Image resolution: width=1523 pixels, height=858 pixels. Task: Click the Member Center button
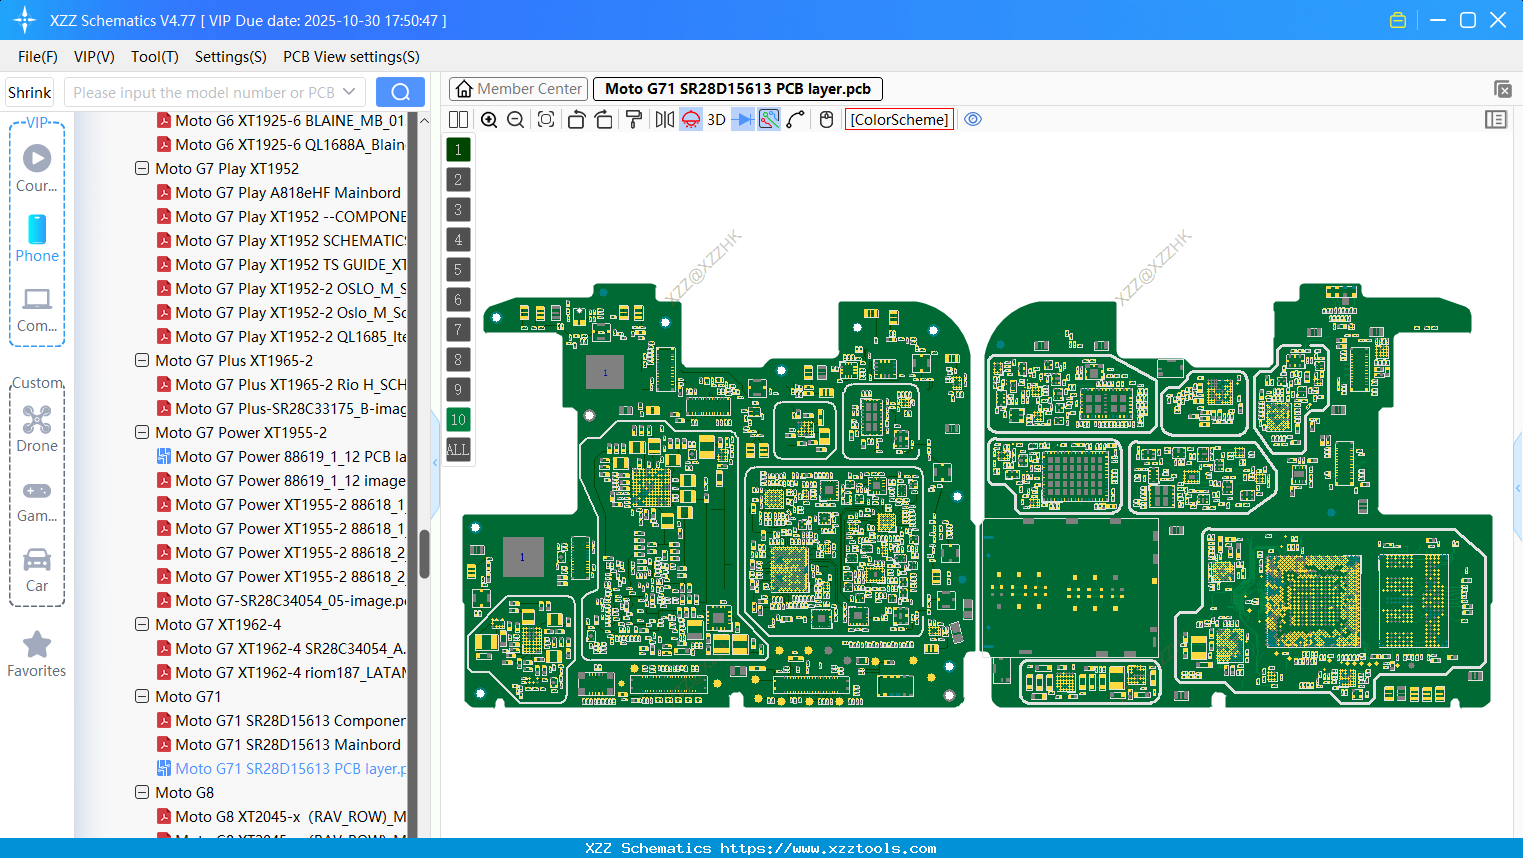point(517,88)
